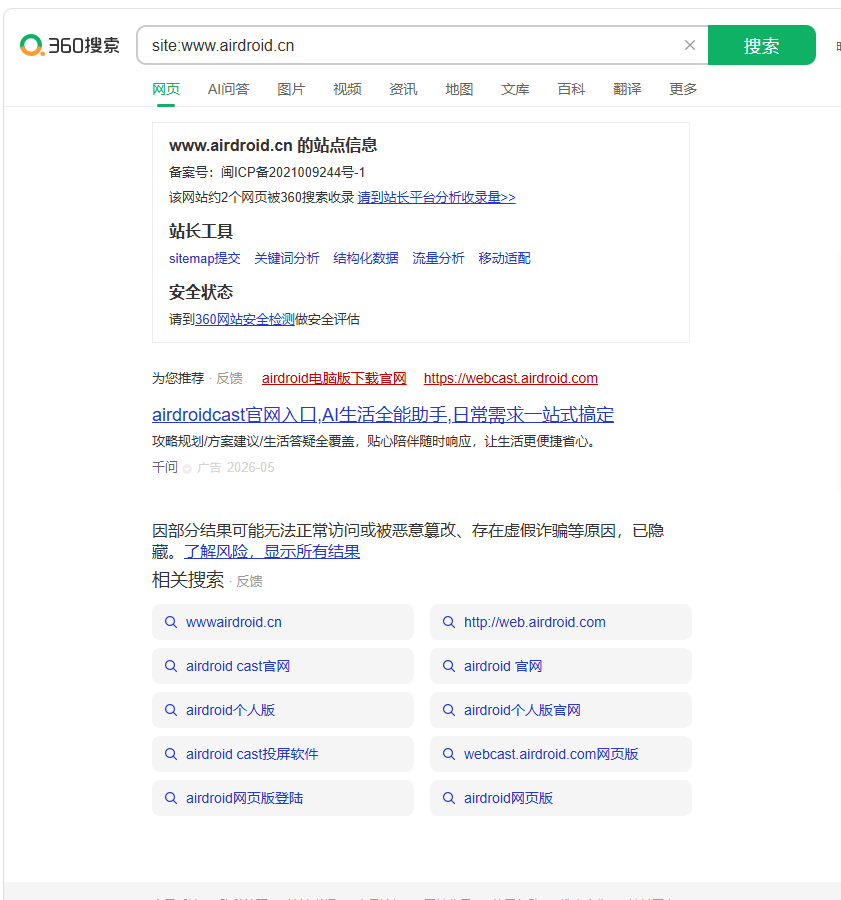
Task: Switch to the AI问答 tab
Action: click(x=228, y=90)
